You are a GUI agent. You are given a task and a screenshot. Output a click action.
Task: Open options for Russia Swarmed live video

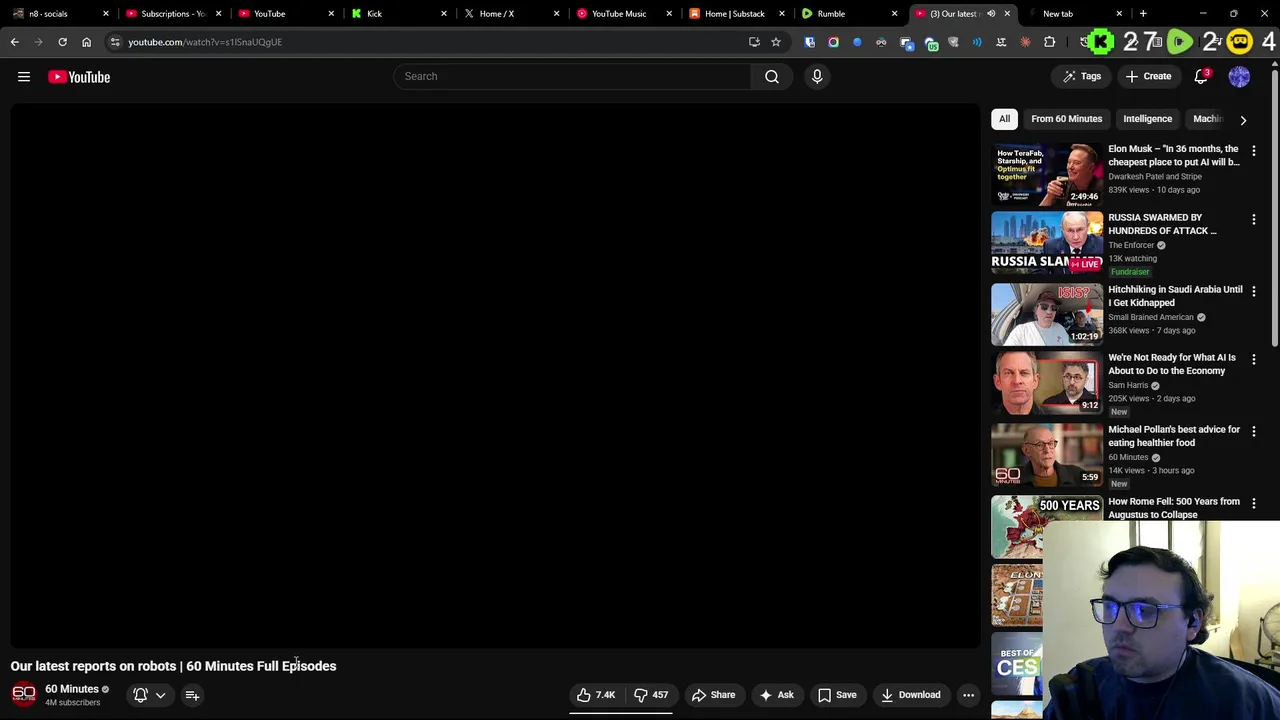1254,219
